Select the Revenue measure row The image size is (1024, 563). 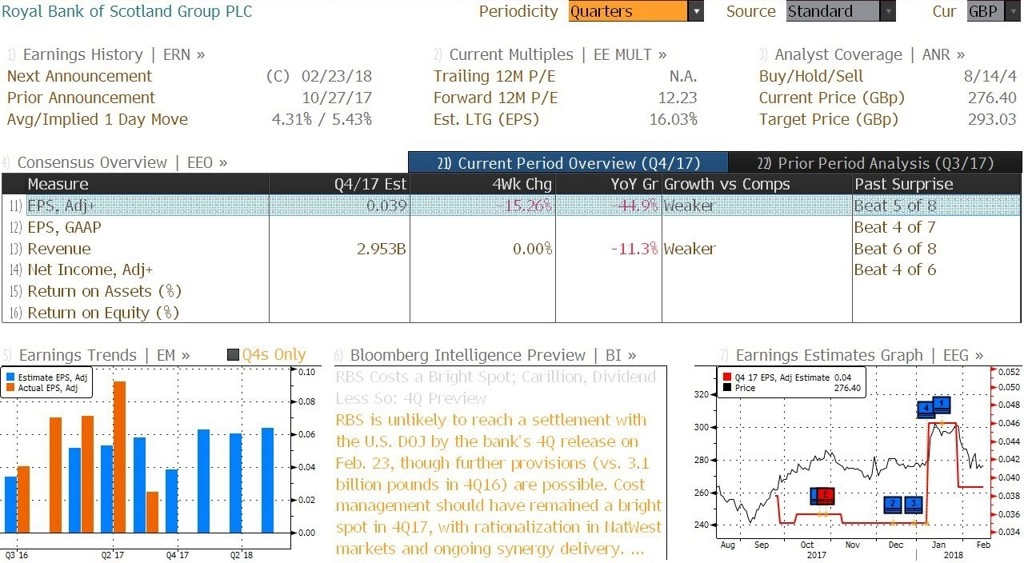(x=511, y=249)
